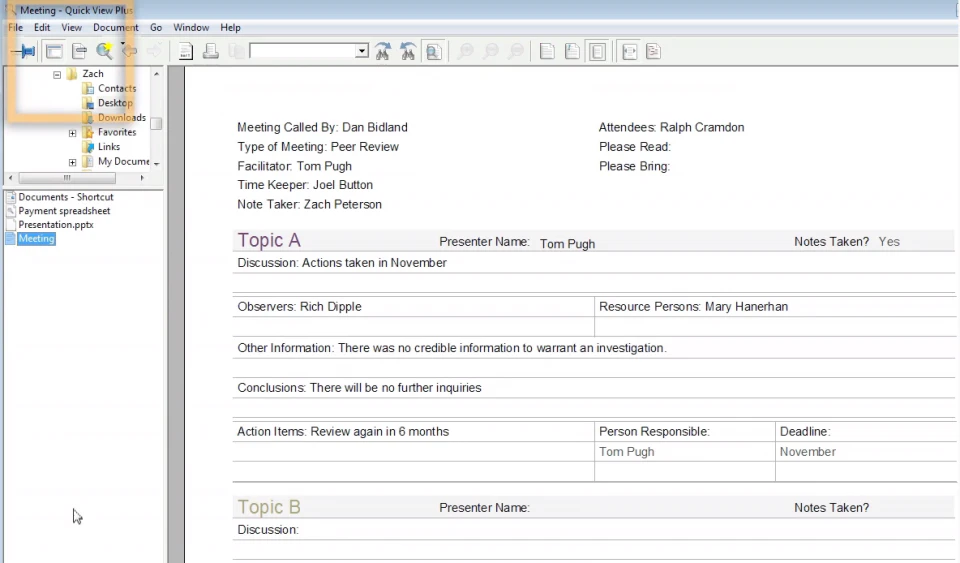The image size is (960, 563).
Task: Click the text document view icon
Action: 186,51
